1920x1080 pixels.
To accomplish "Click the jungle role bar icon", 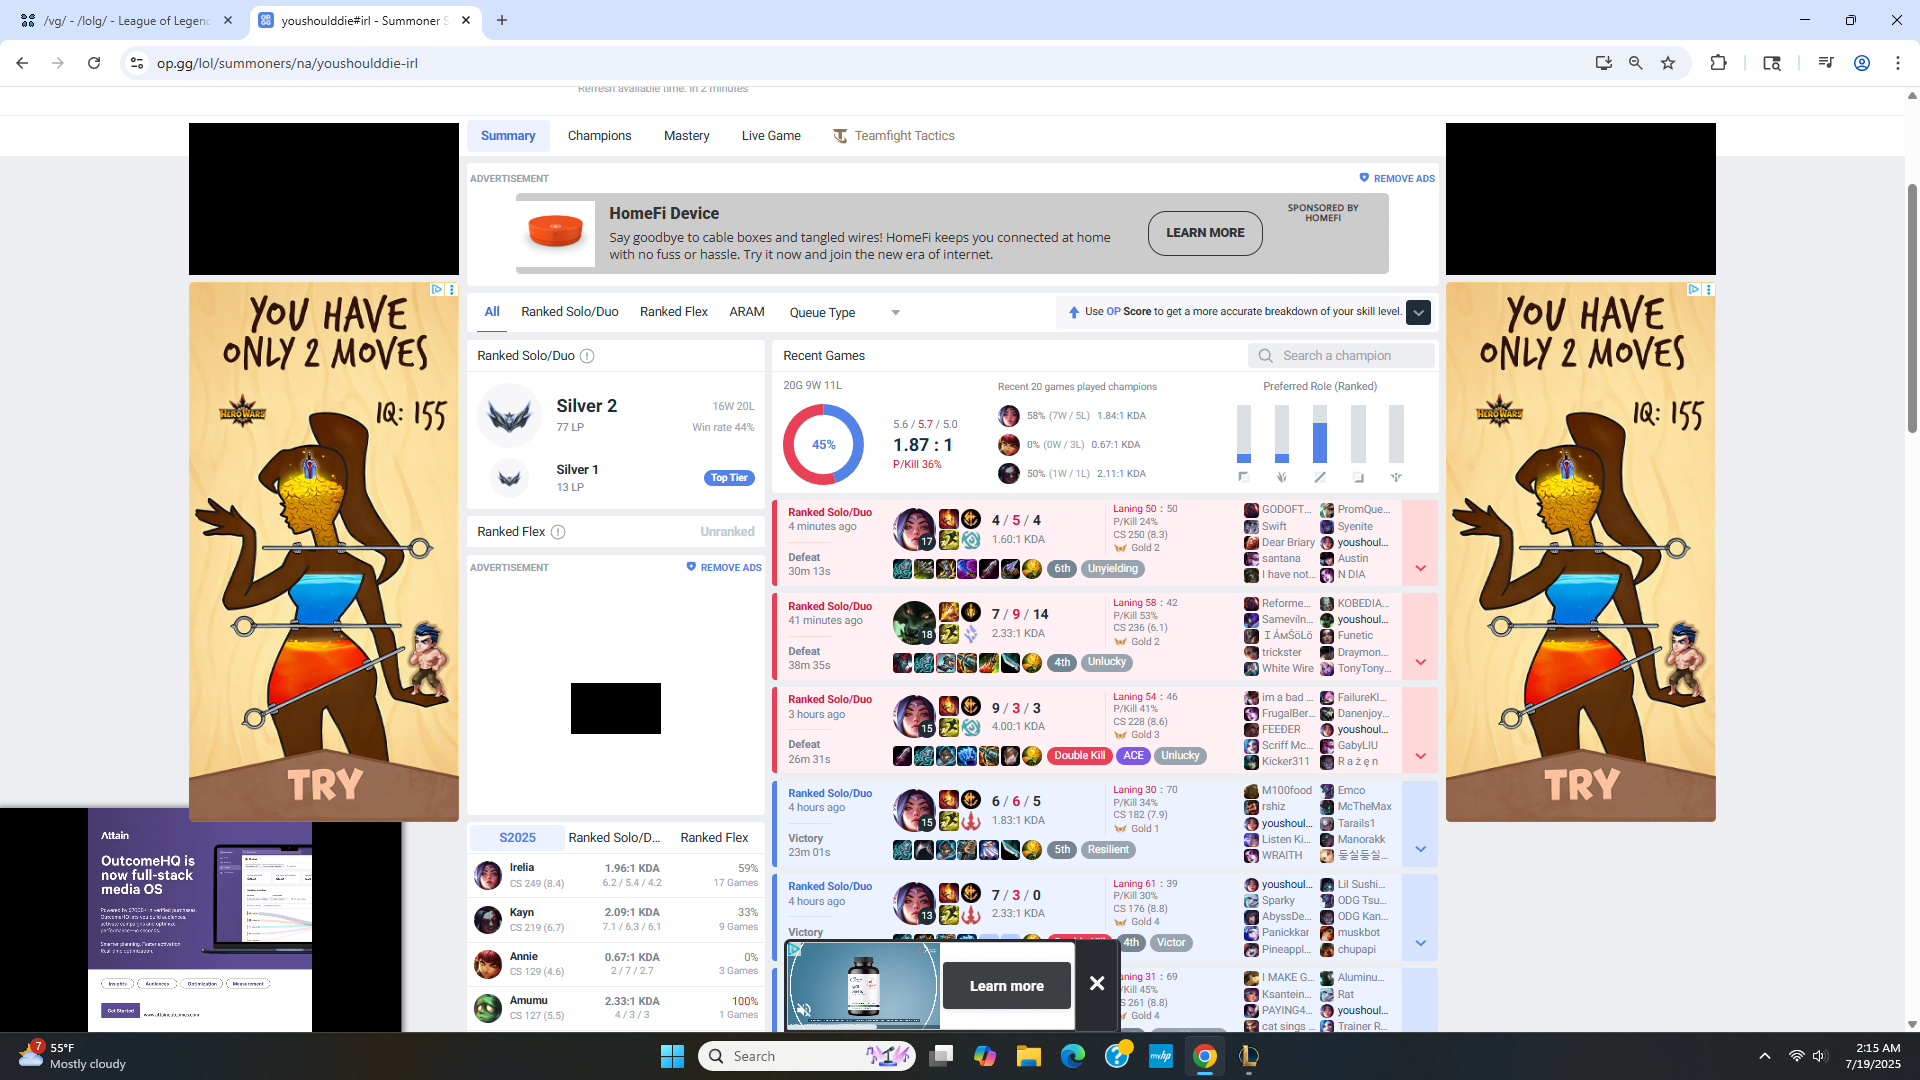I will [1282, 477].
